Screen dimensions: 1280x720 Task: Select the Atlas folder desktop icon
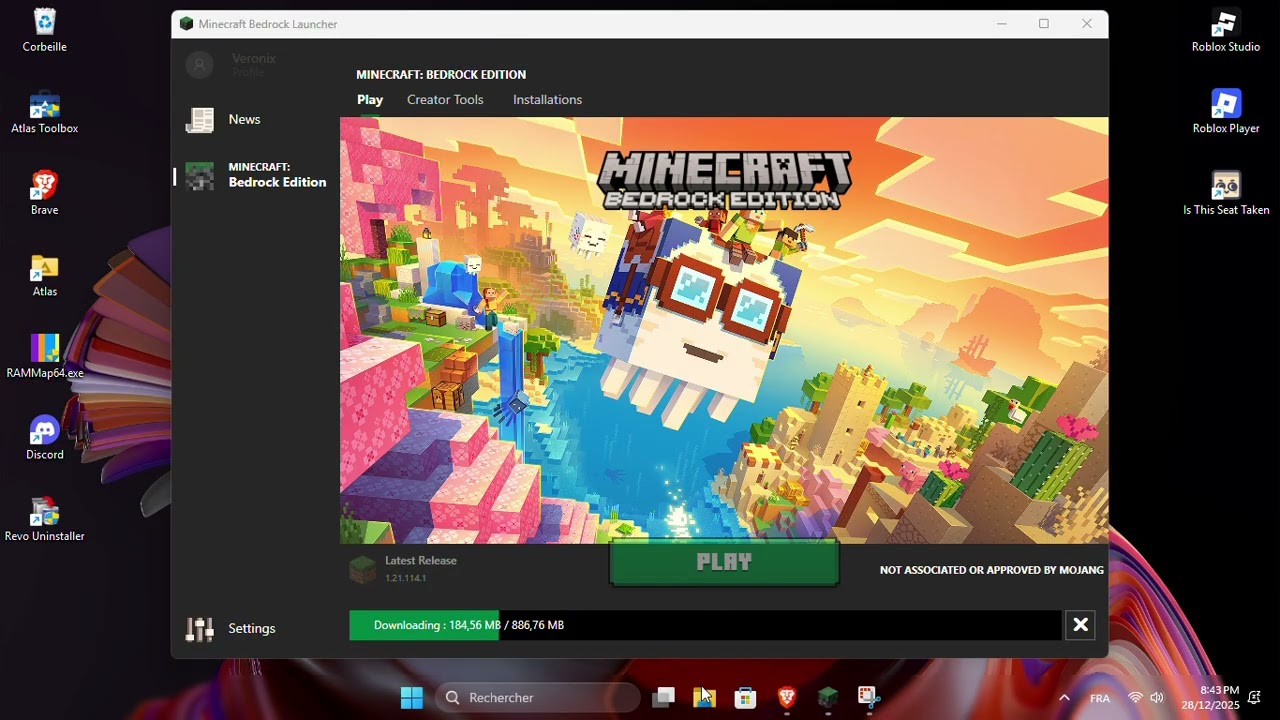(45, 275)
